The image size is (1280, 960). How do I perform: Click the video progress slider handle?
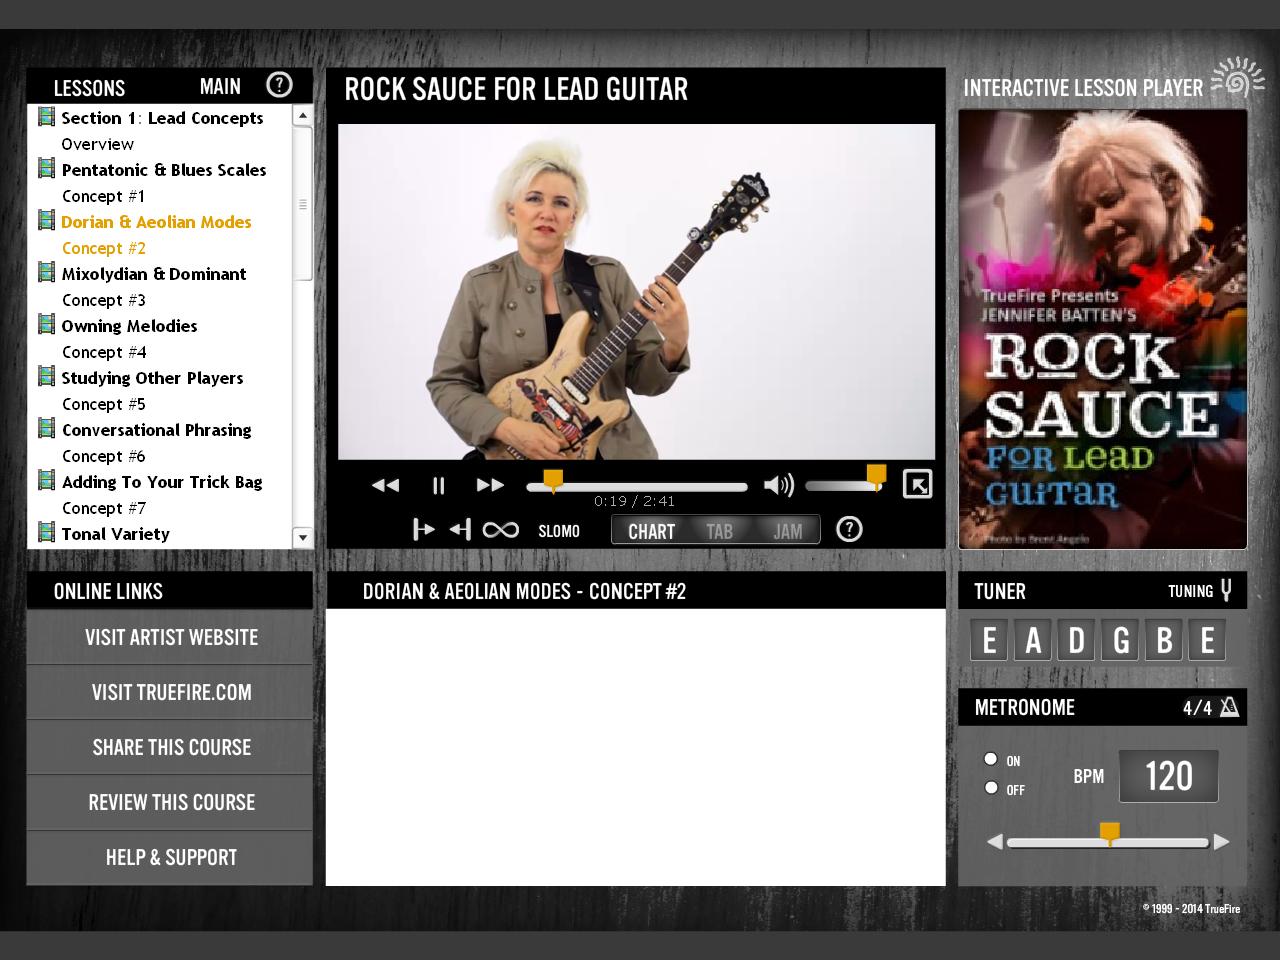coord(553,481)
